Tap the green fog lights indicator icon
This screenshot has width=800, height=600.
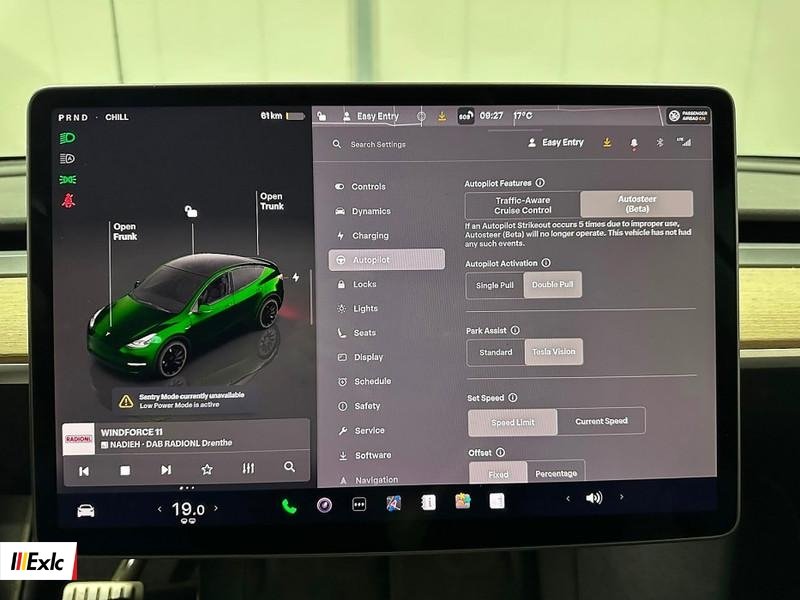[x=68, y=180]
